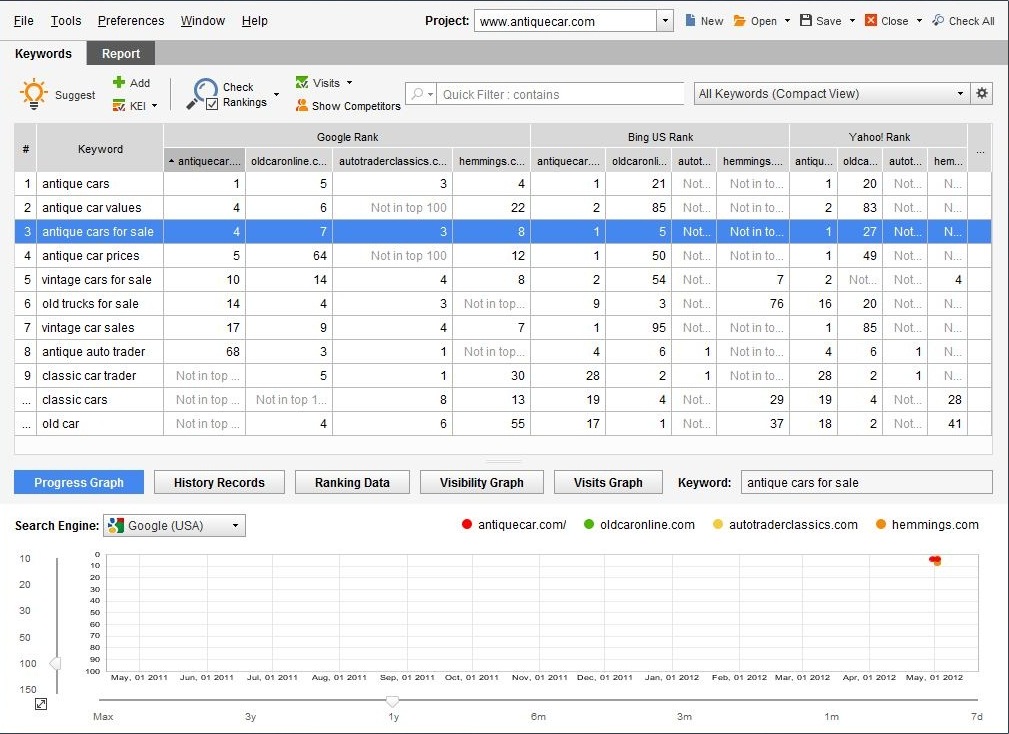Open the Window menu
This screenshot has width=1009, height=734.
203,21
